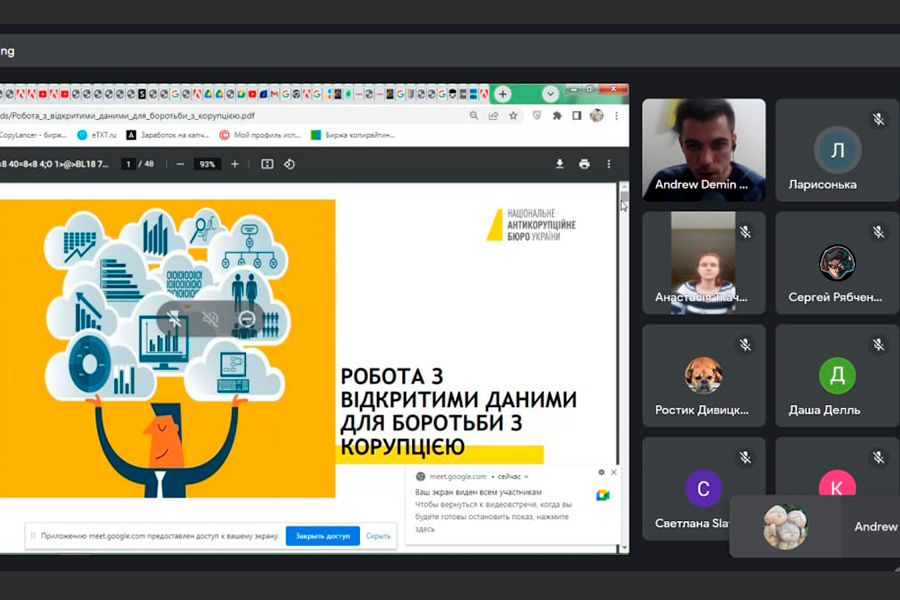
Task: Zoom out the PDF with minus button
Action: point(180,164)
